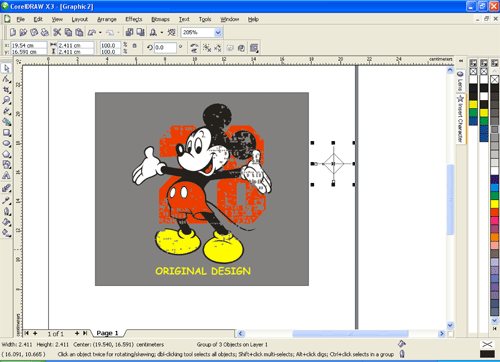The image size is (500, 362).
Task: Select the Text tool
Action: 6,175
